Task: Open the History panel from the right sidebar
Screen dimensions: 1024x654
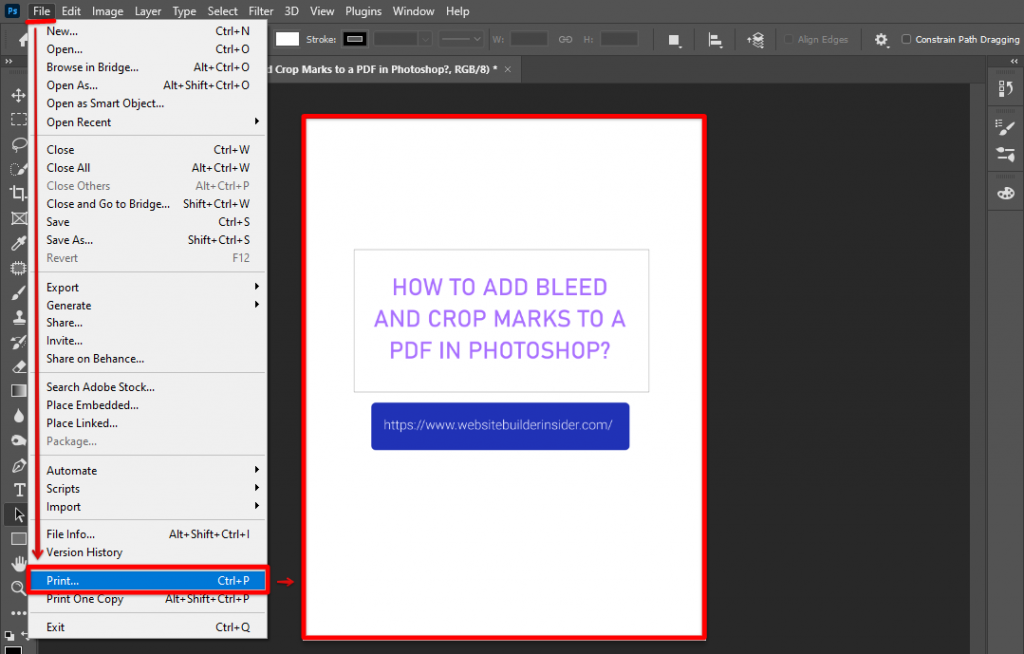Action: click(1005, 88)
